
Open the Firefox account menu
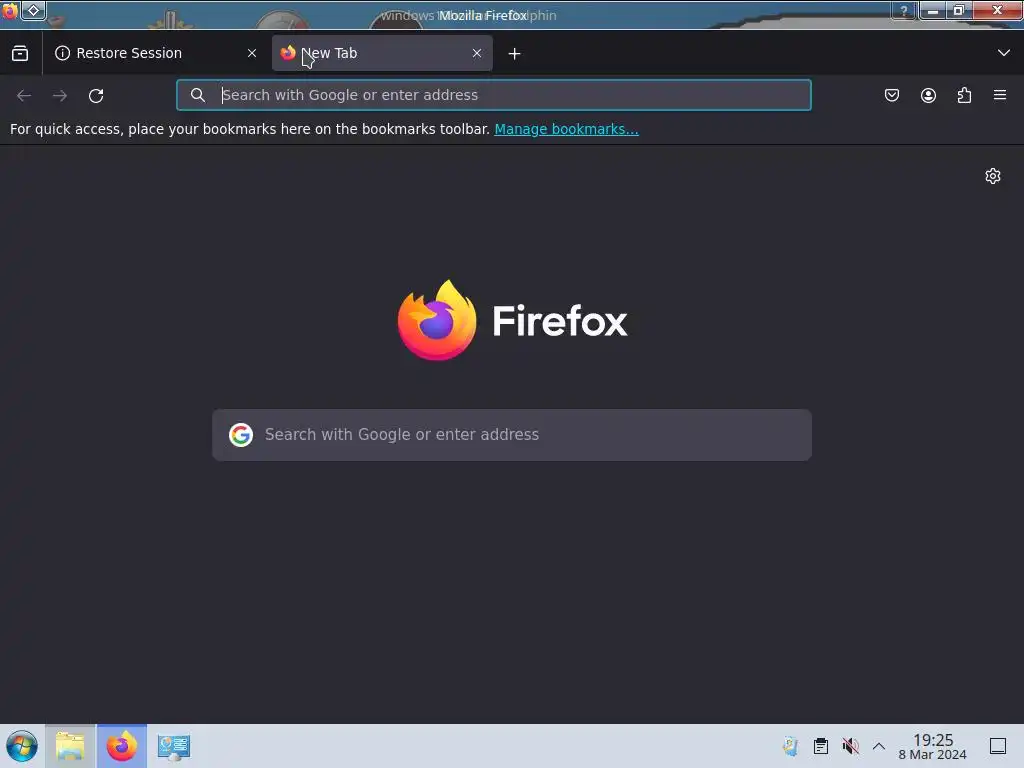(x=928, y=95)
